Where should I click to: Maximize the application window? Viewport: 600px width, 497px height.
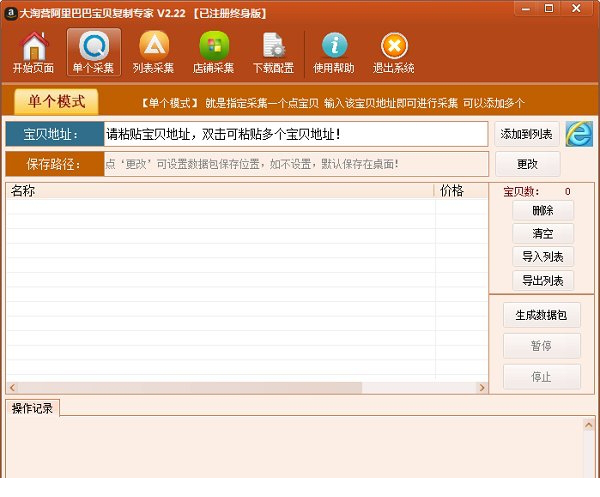pyautogui.click(x=549, y=8)
